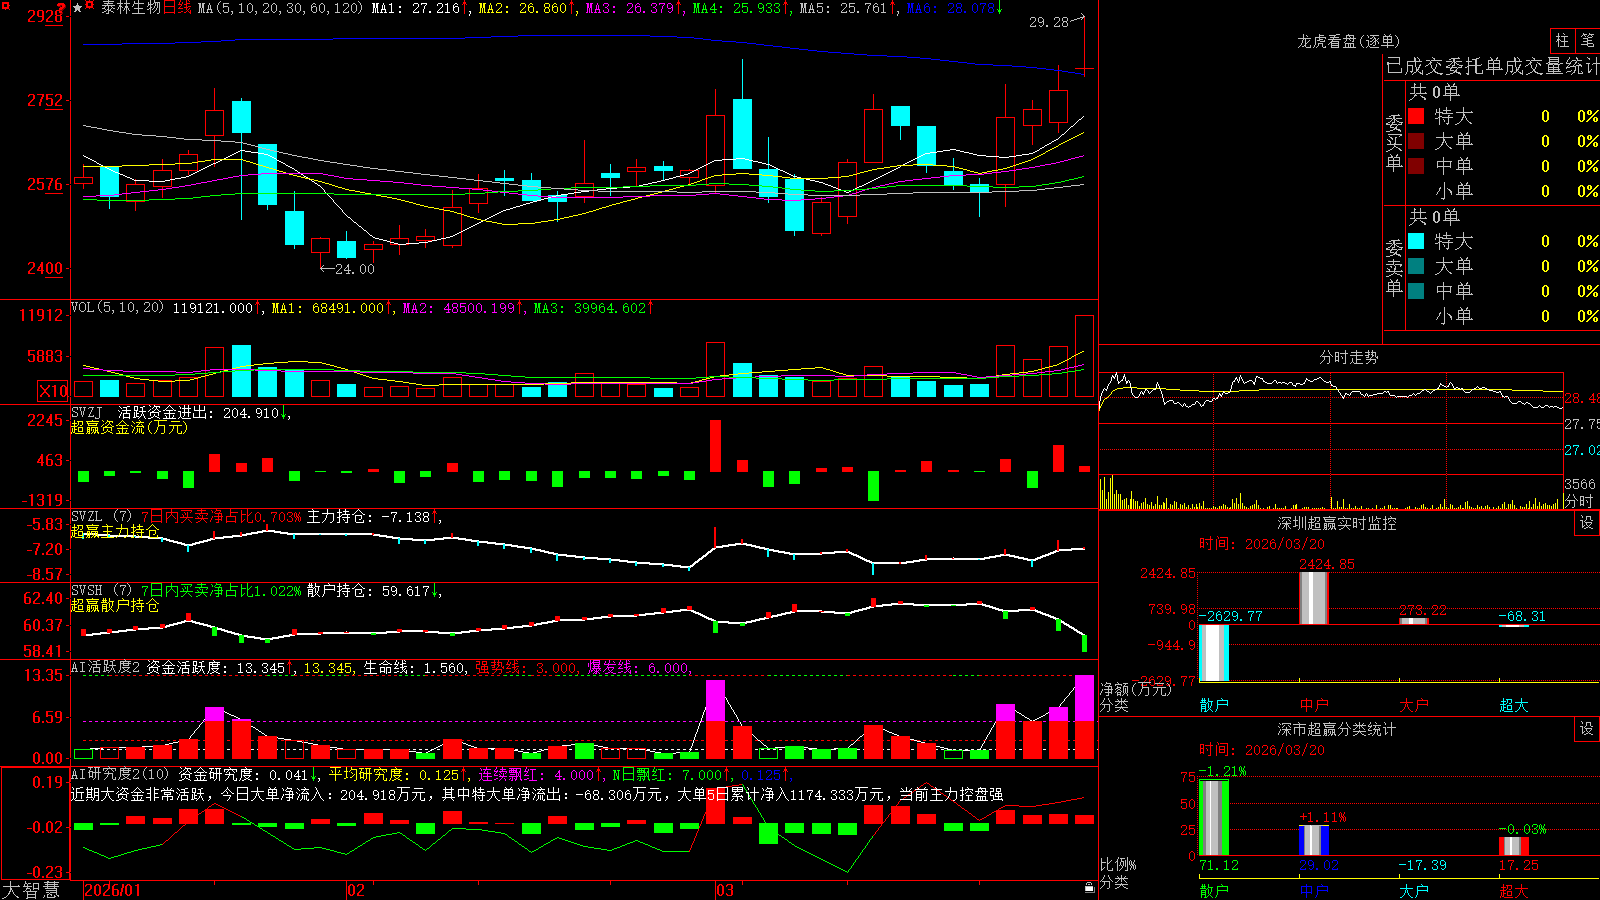
Task: Click the 02 month marker on timeline
Action: pyautogui.click(x=356, y=890)
